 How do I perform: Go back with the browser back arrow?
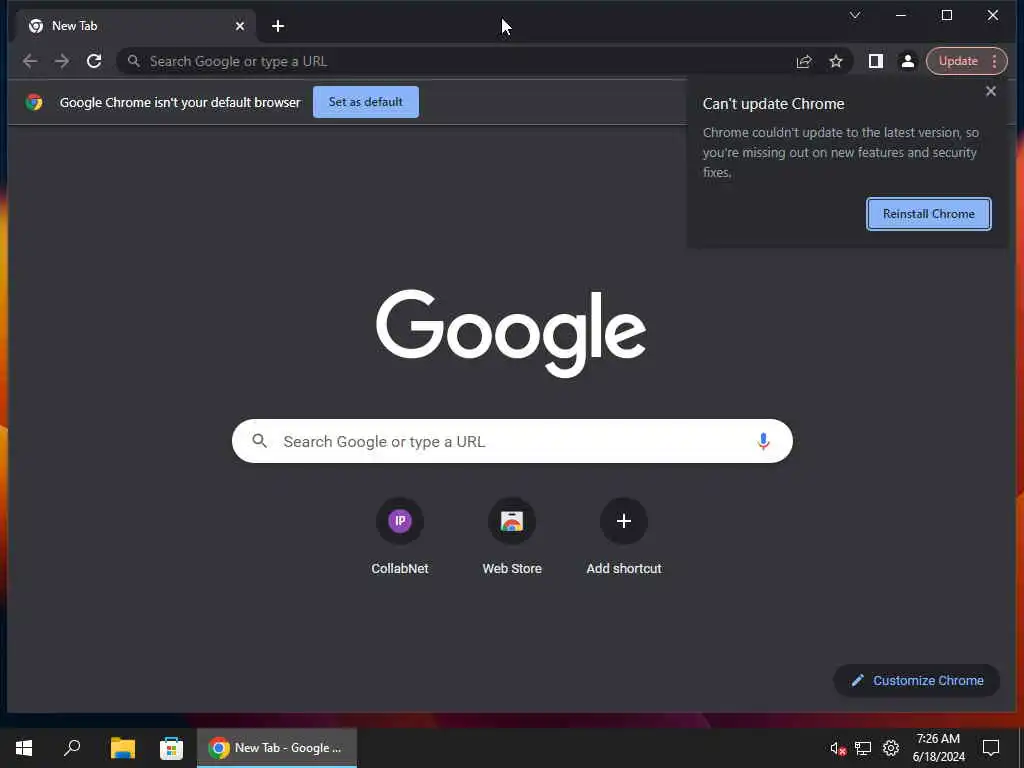[30, 61]
